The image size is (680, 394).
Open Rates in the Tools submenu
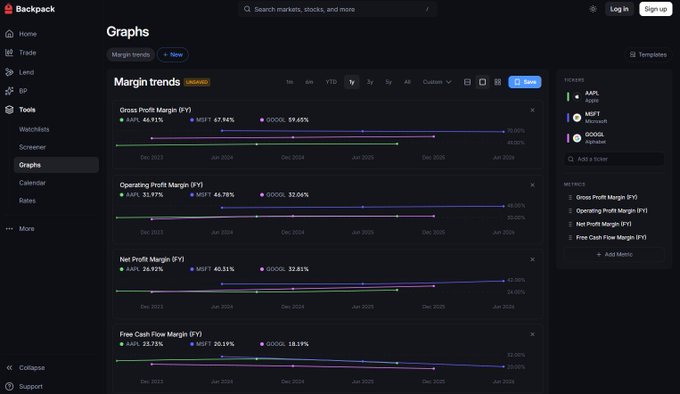point(27,201)
